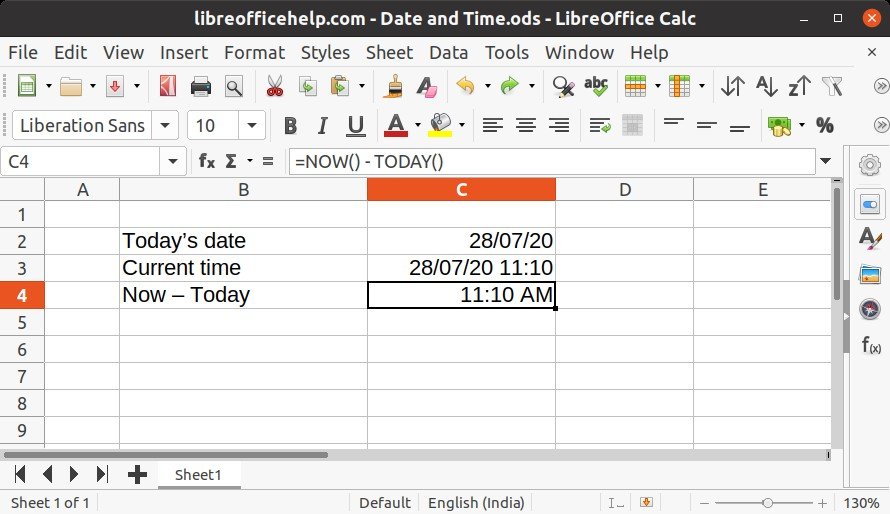Click the zoom slider handle

(x=767, y=503)
